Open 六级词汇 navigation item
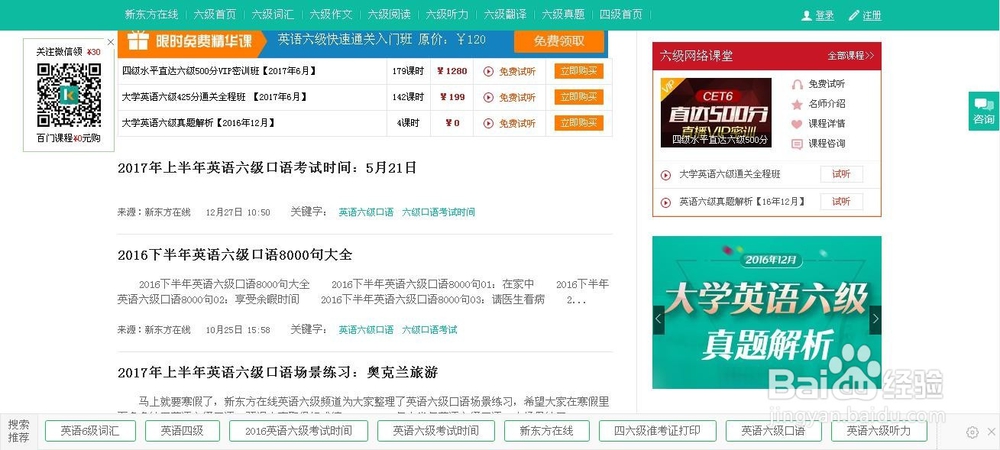 (x=273, y=15)
